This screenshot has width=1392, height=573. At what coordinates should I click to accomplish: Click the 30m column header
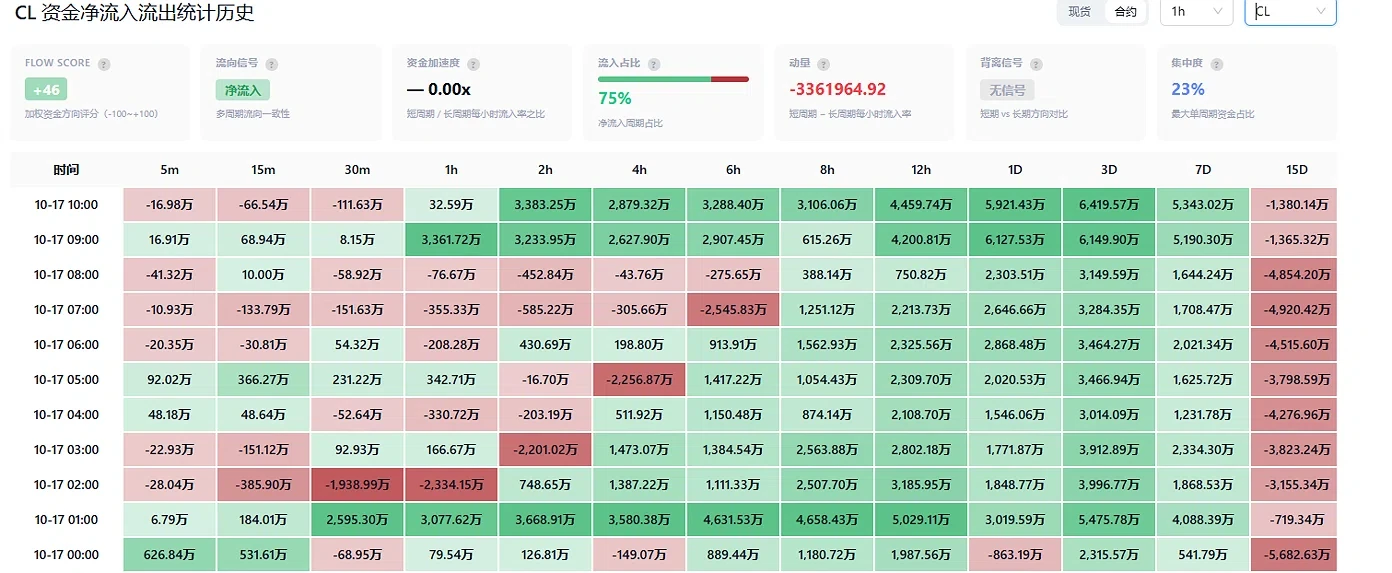(357, 170)
